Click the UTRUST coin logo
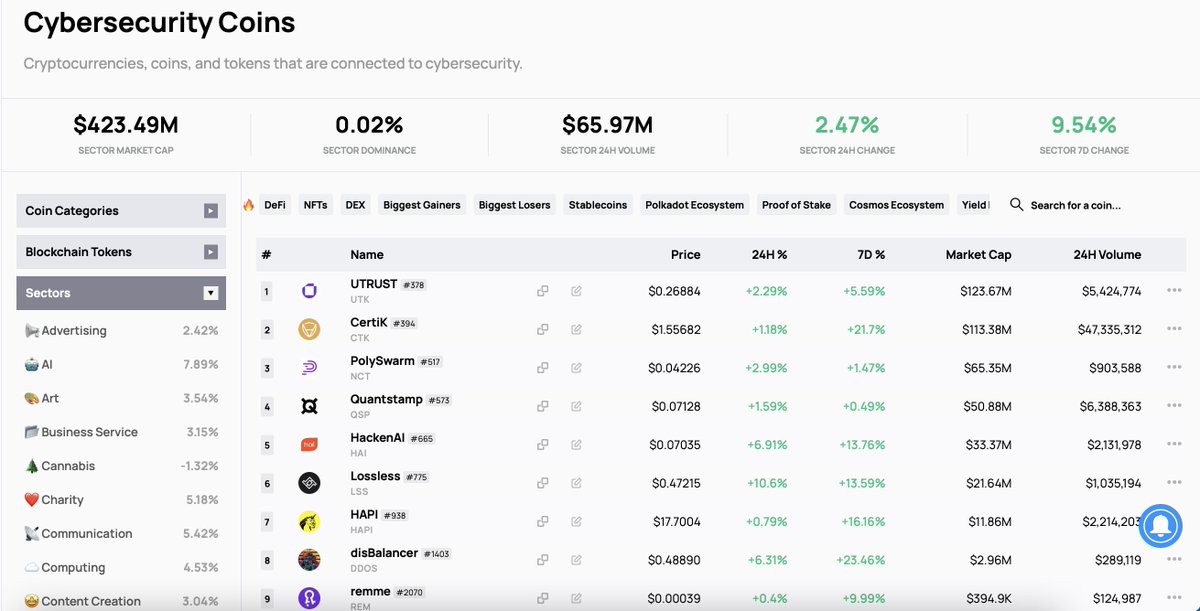Image resolution: width=1200 pixels, height=611 pixels. tap(309, 291)
